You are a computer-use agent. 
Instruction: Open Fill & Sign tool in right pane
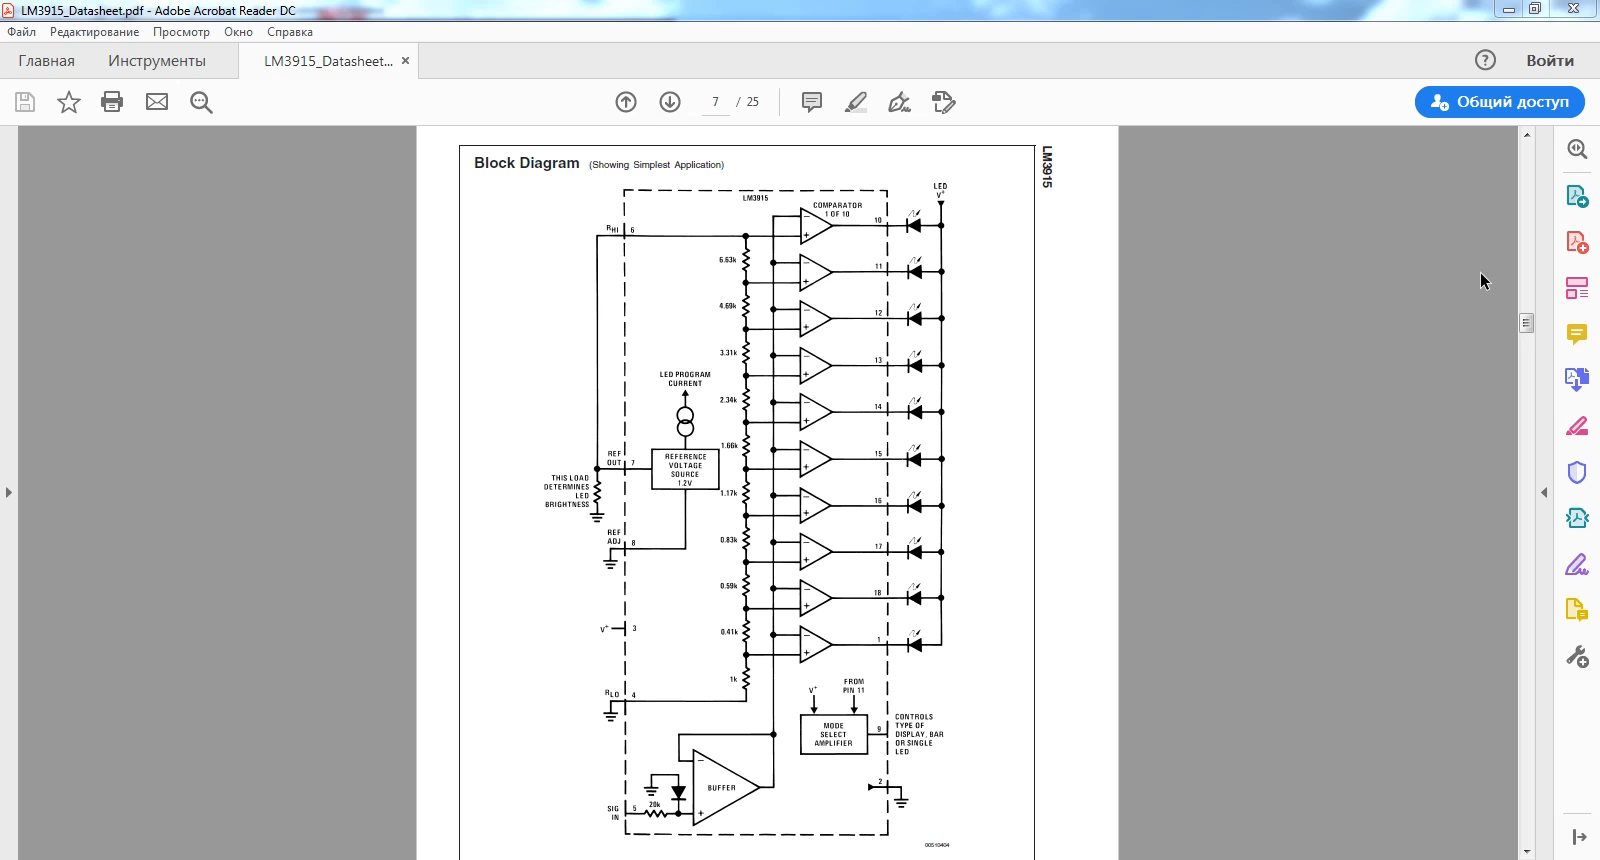point(1577,565)
